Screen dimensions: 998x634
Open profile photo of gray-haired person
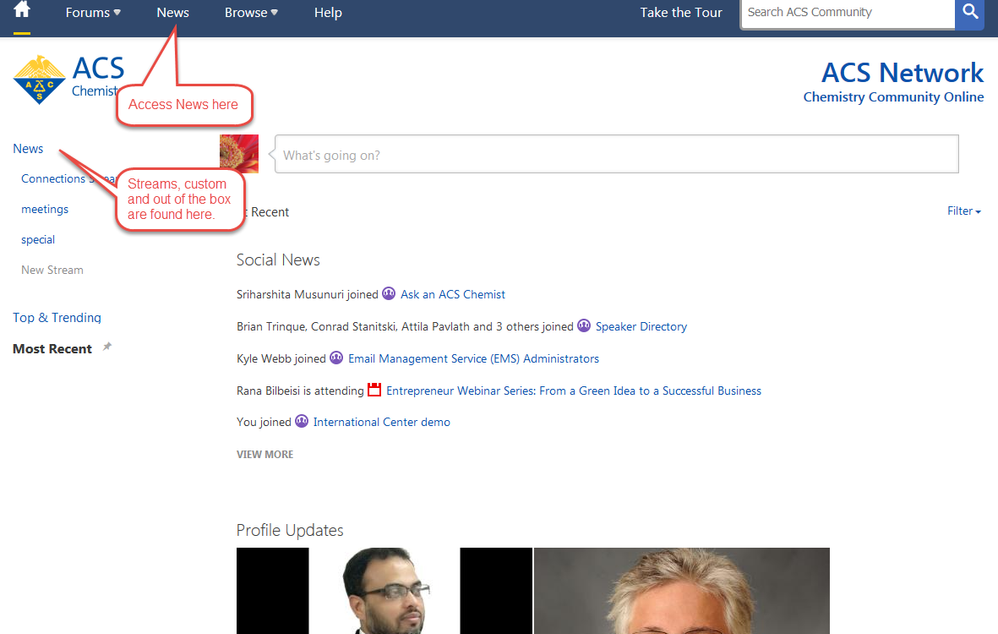[682, 591]
